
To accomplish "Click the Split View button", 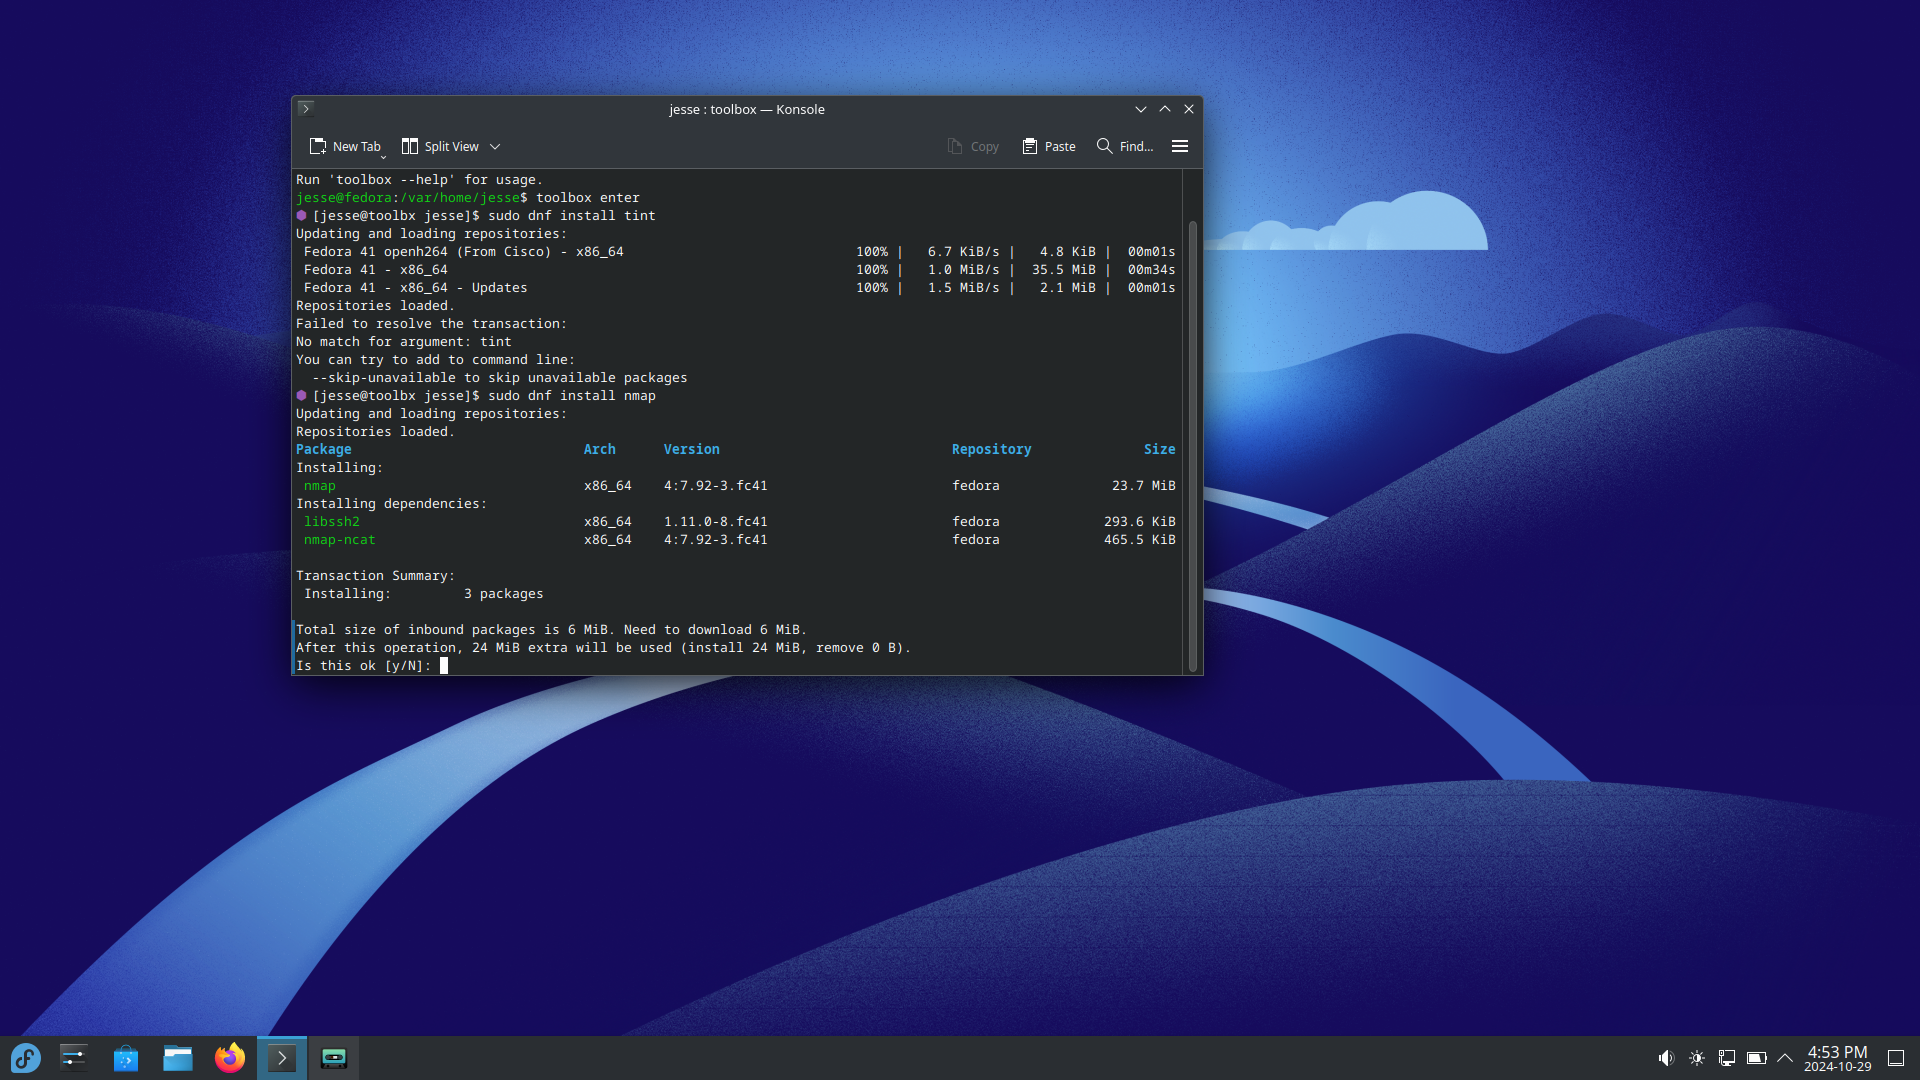I will [440, 146].
